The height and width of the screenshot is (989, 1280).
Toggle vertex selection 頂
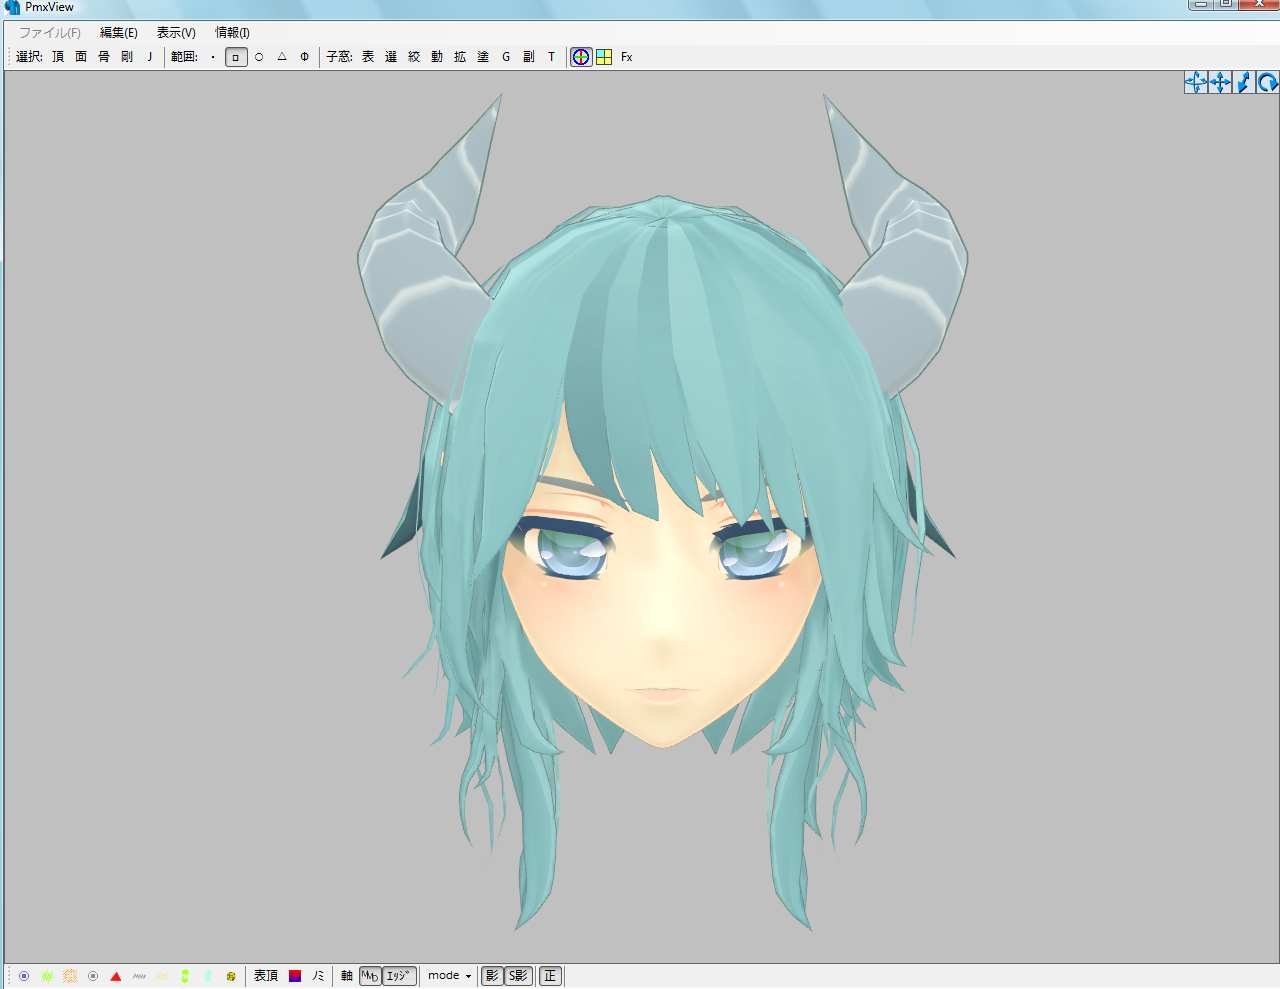(x=58, y=57)
